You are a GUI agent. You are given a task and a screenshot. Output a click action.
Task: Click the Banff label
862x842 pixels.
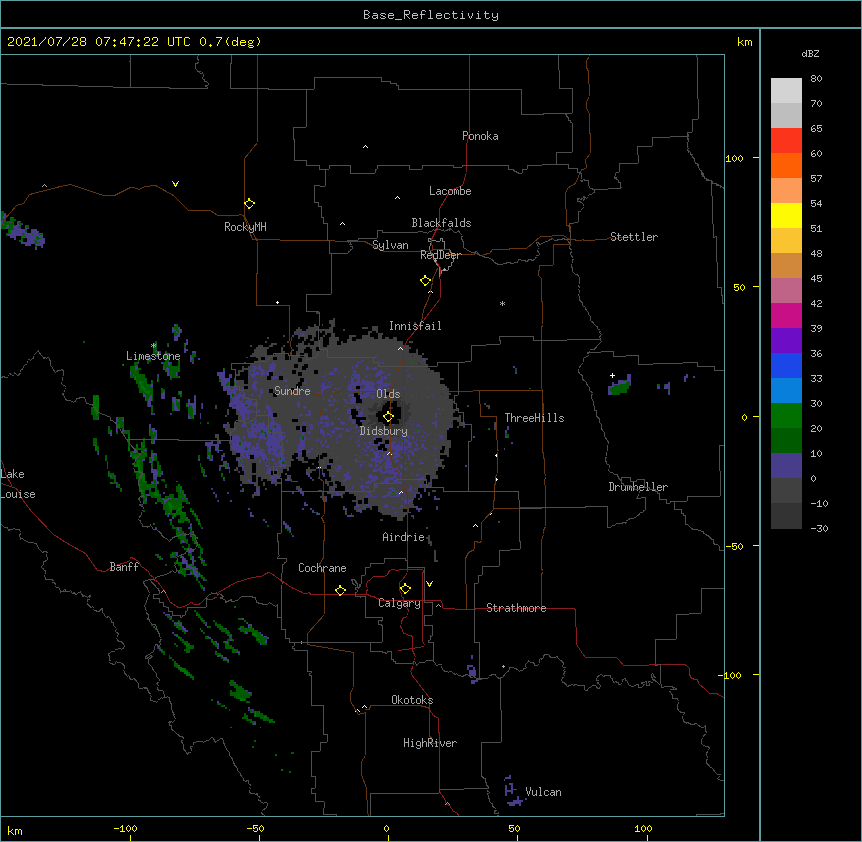coord(124,567)
